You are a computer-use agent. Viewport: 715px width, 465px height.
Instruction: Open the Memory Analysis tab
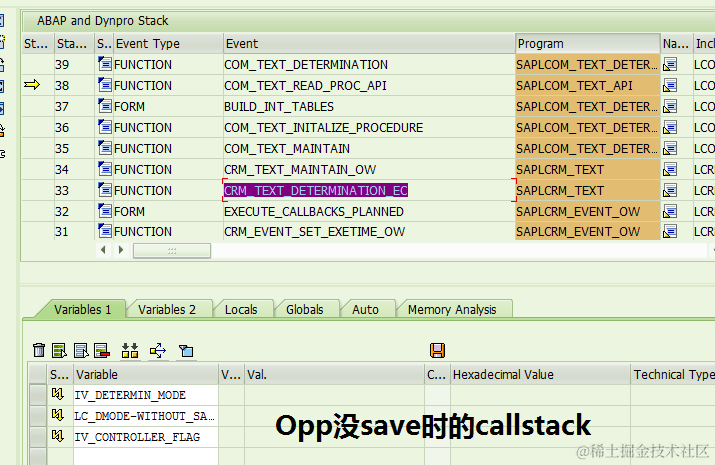point(452,310)
